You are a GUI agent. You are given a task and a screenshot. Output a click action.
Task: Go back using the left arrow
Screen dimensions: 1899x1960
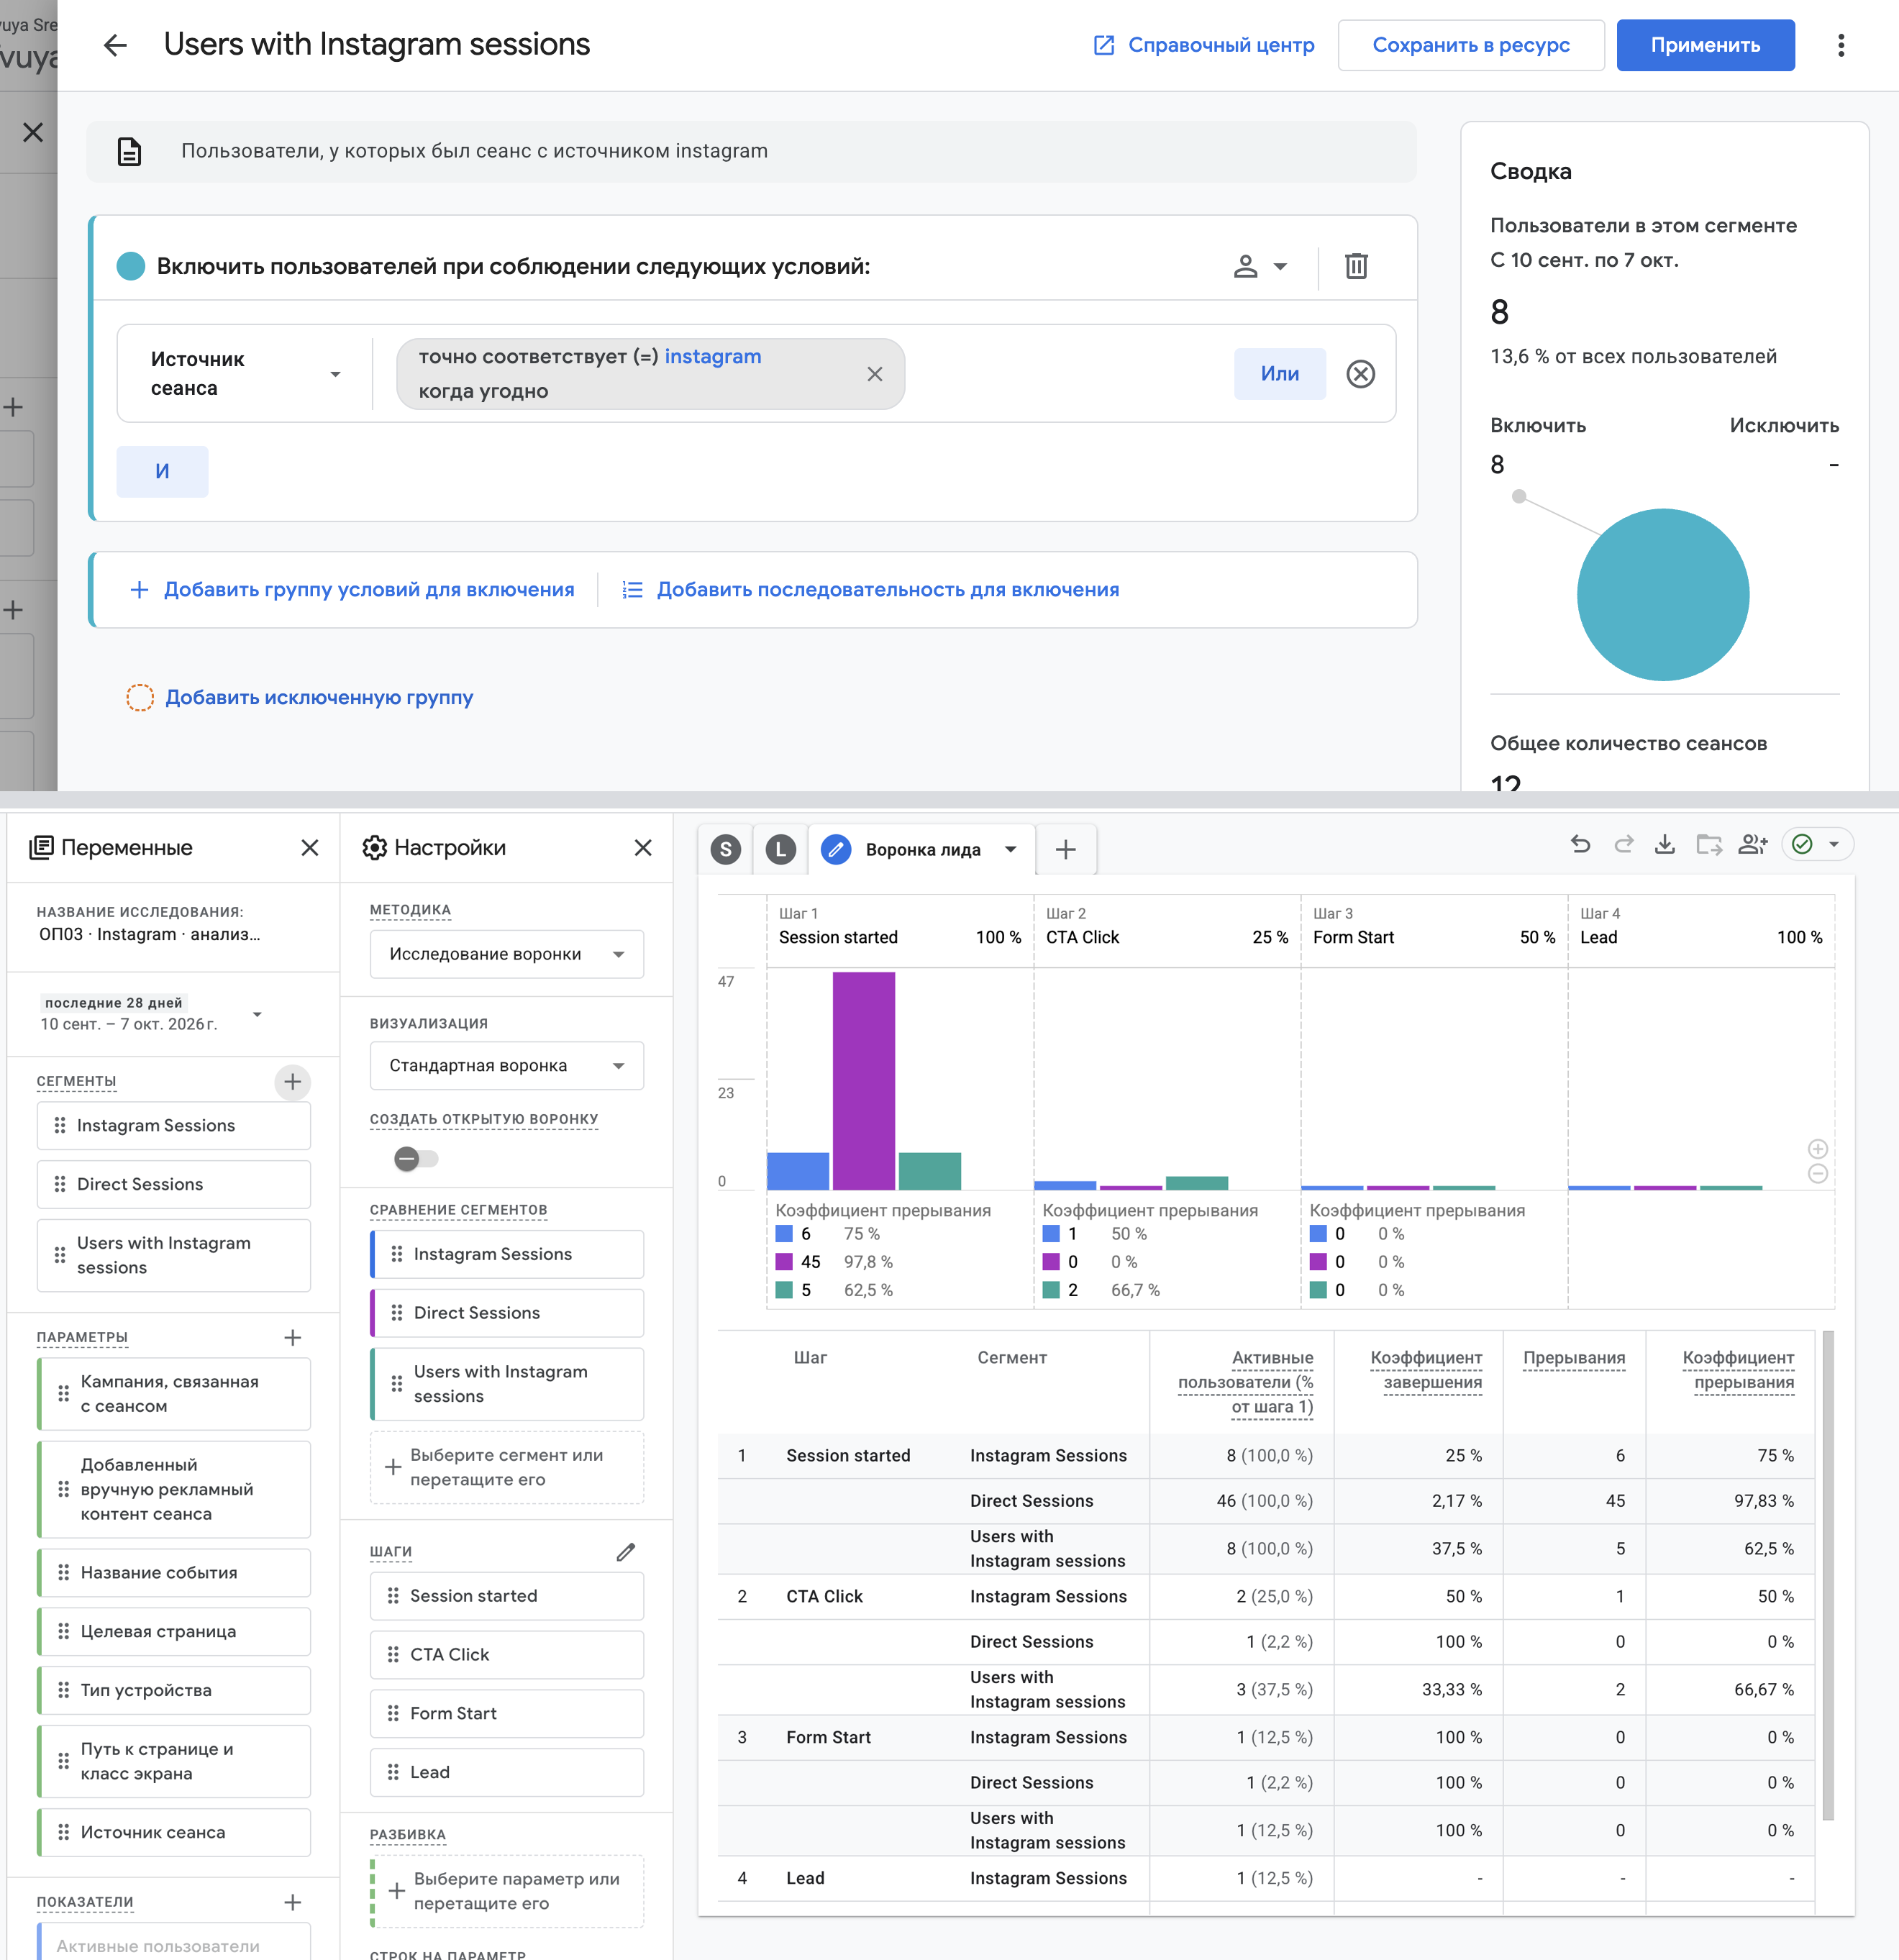point(116,45)
